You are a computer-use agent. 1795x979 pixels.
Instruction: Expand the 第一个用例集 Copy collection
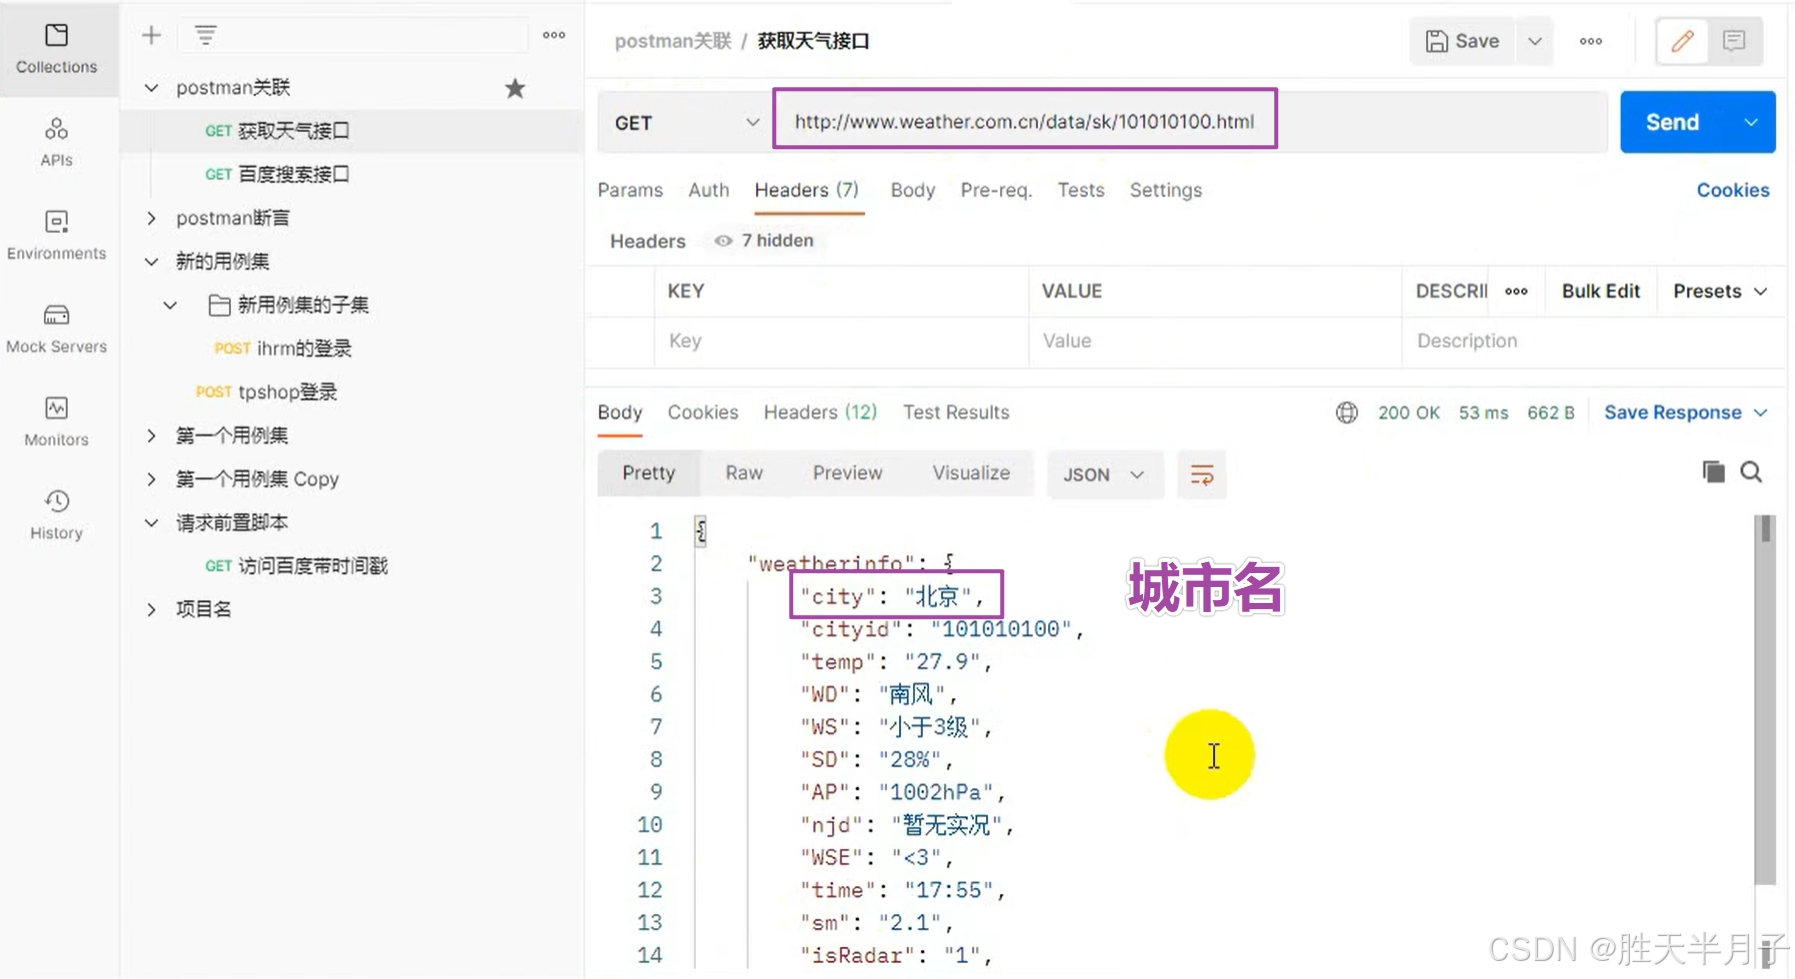[x=151, y=479]
